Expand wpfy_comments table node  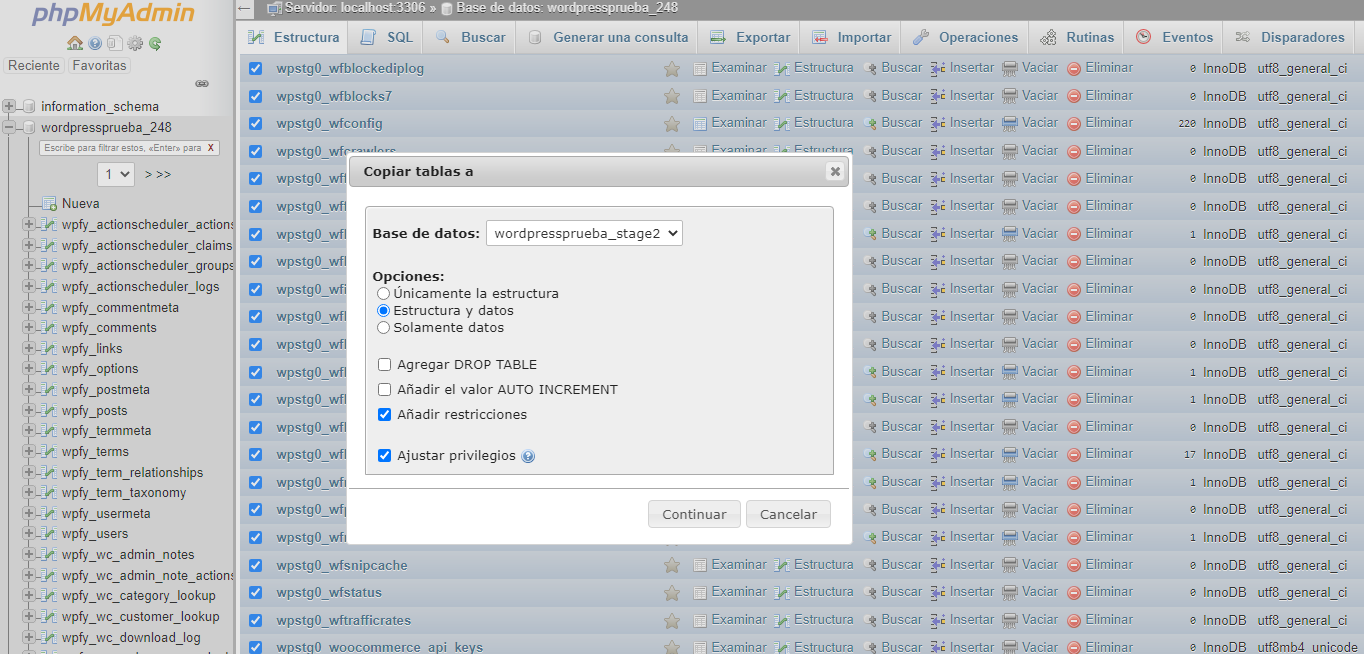[x=29, y=328]
